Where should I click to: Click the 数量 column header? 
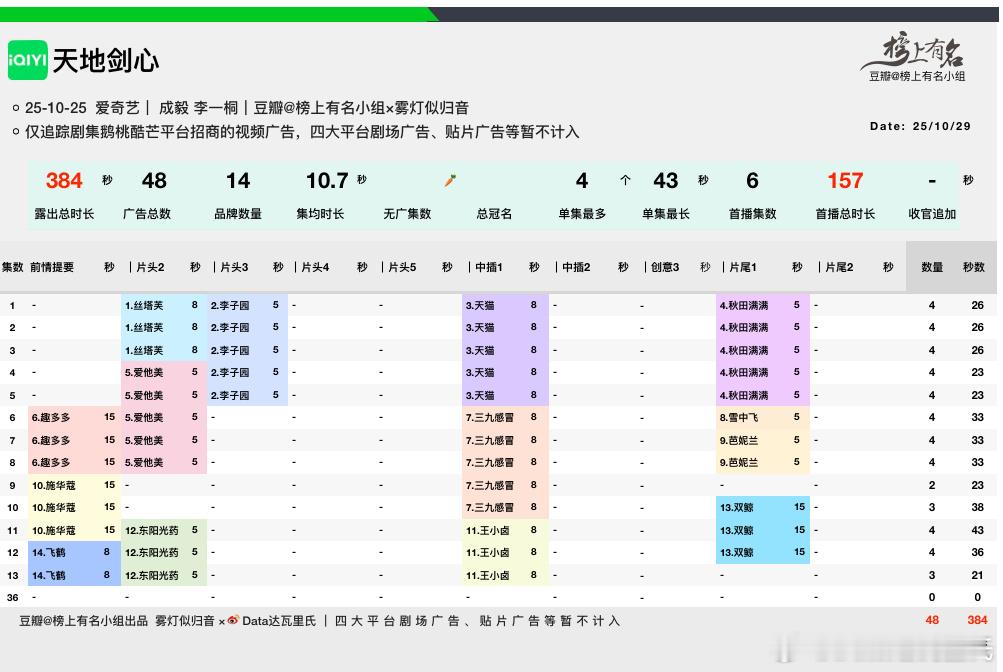932,267
